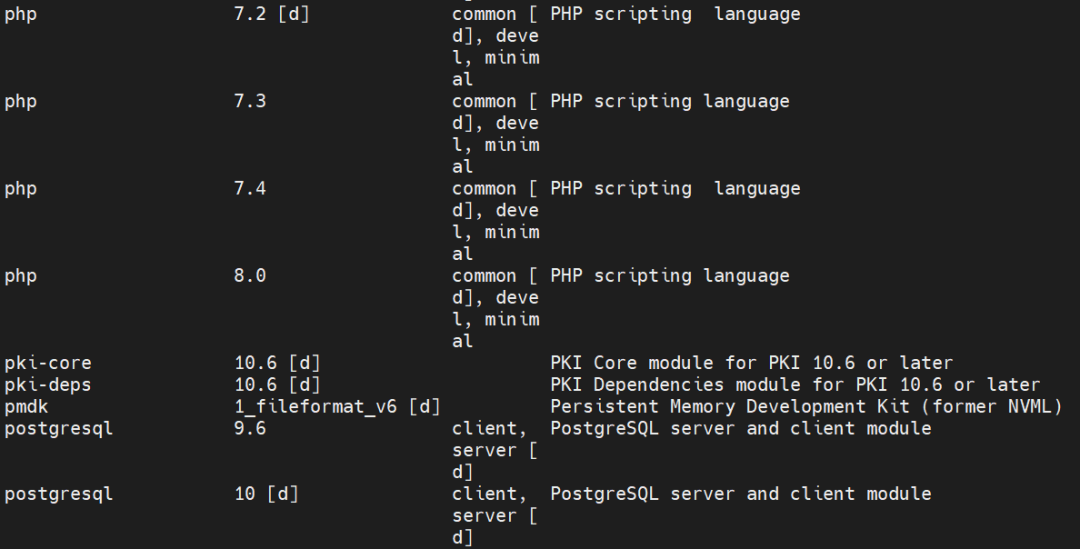Viewport: 1080px width, 549px height.
Task: Click the profiles column of php 7.4
Action: pyautogui.click(x=495, y=211)
